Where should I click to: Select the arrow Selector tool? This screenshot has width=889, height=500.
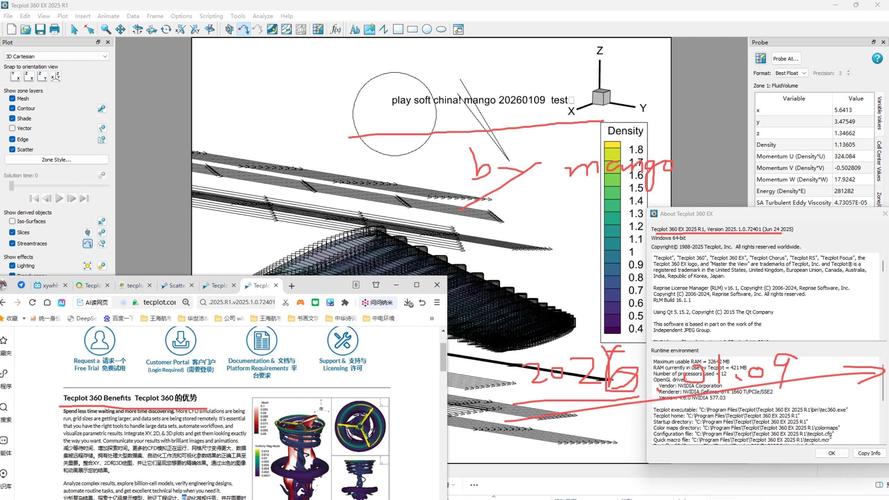[74, 29]
